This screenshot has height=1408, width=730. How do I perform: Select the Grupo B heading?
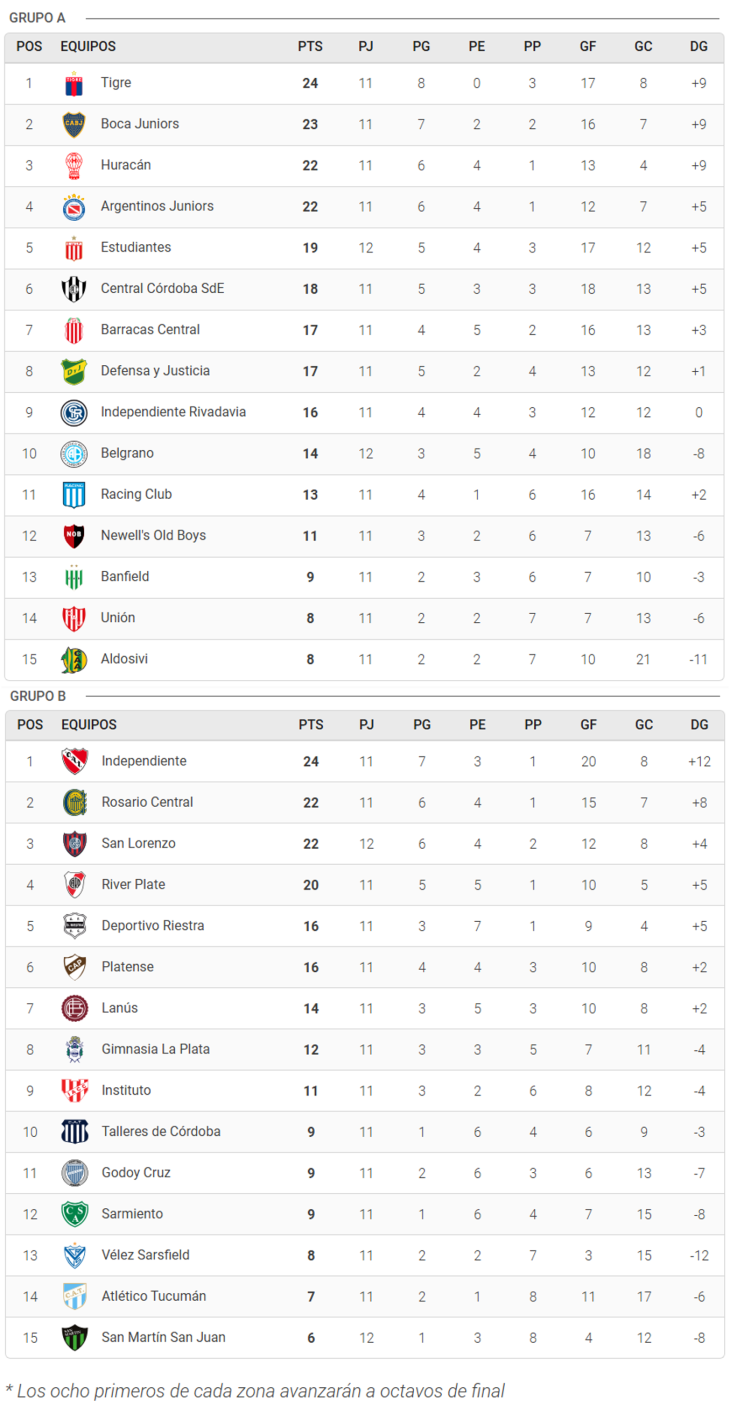tap(38, 696)
